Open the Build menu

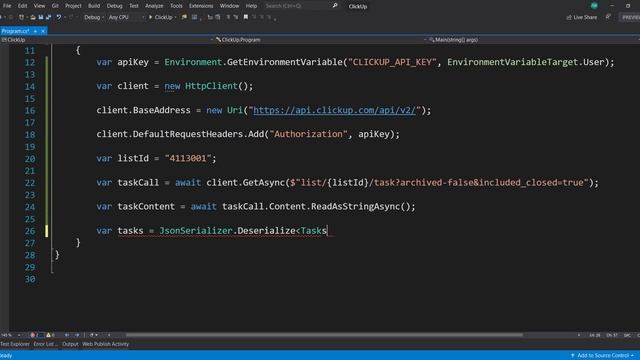pyautogui.click(x=94, y=6)
